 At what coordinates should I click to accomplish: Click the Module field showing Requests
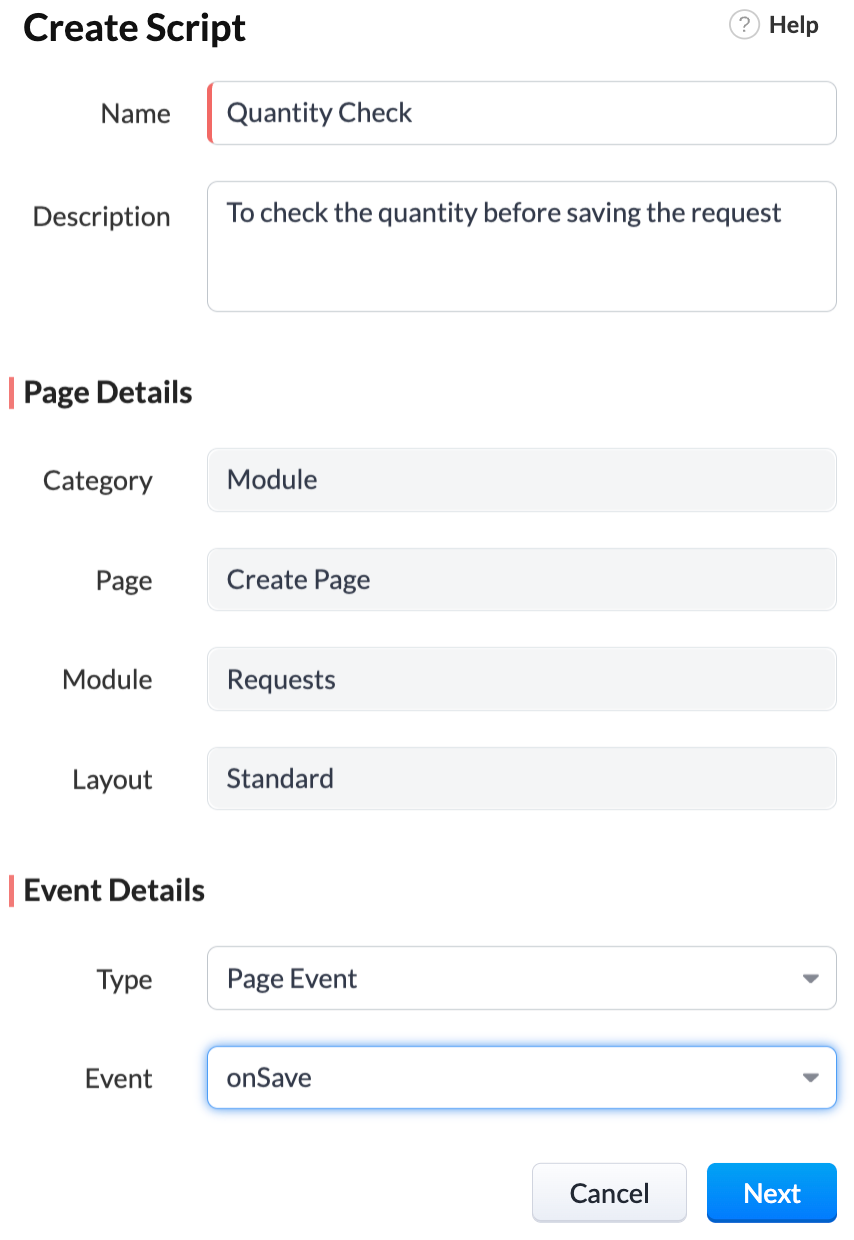(520, 679)
